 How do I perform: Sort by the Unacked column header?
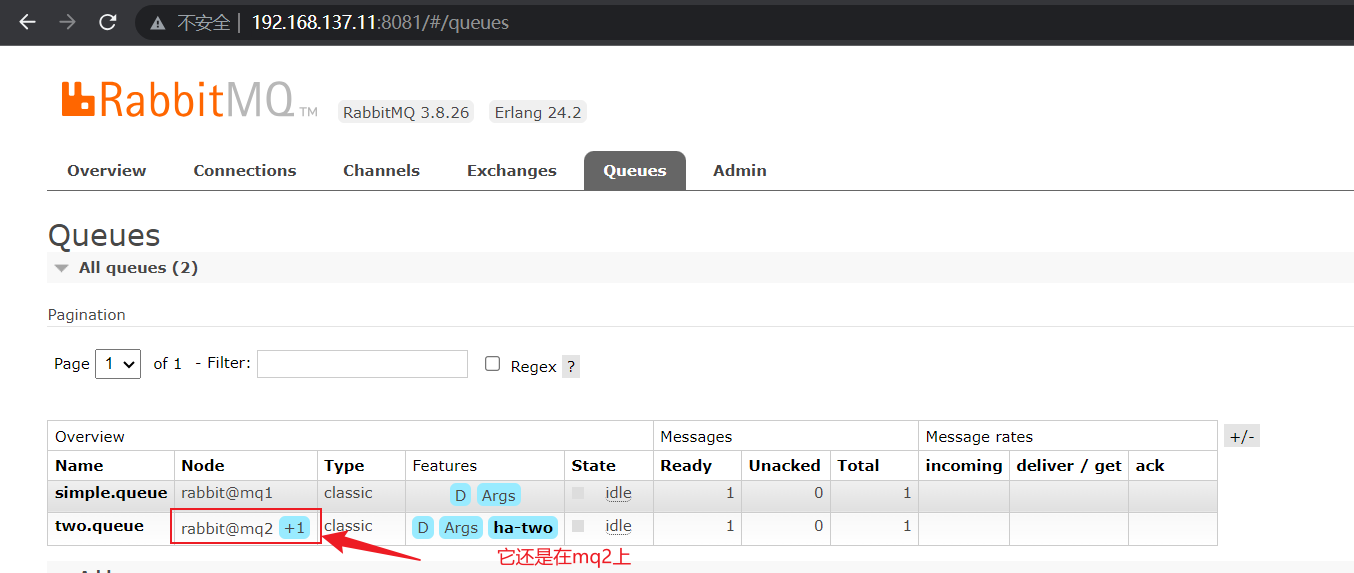785,466
